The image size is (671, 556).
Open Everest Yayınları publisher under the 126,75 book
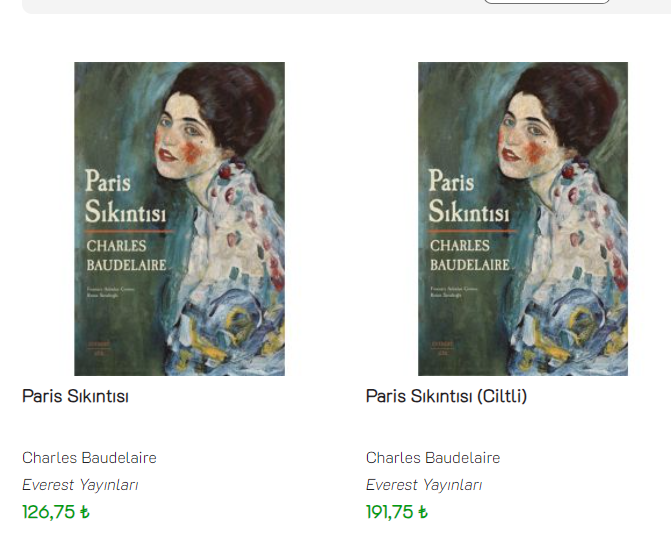(80, 485)
